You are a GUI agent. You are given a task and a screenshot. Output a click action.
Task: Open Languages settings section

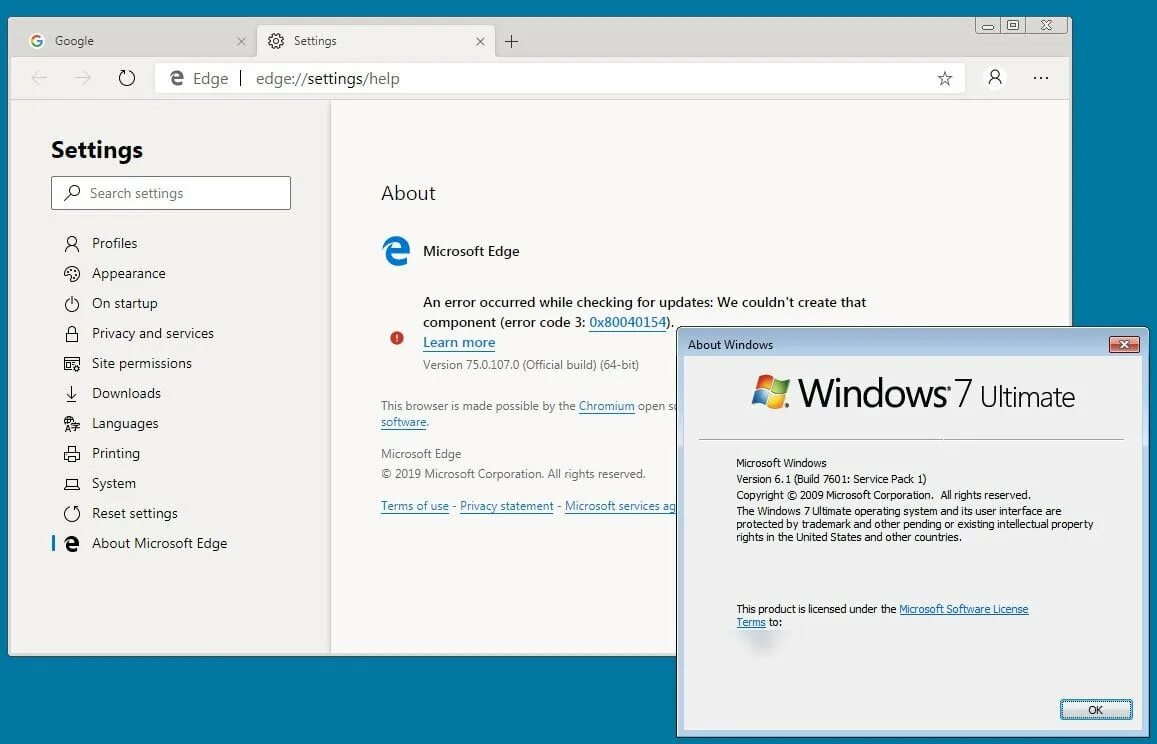(x=125, y=423)
